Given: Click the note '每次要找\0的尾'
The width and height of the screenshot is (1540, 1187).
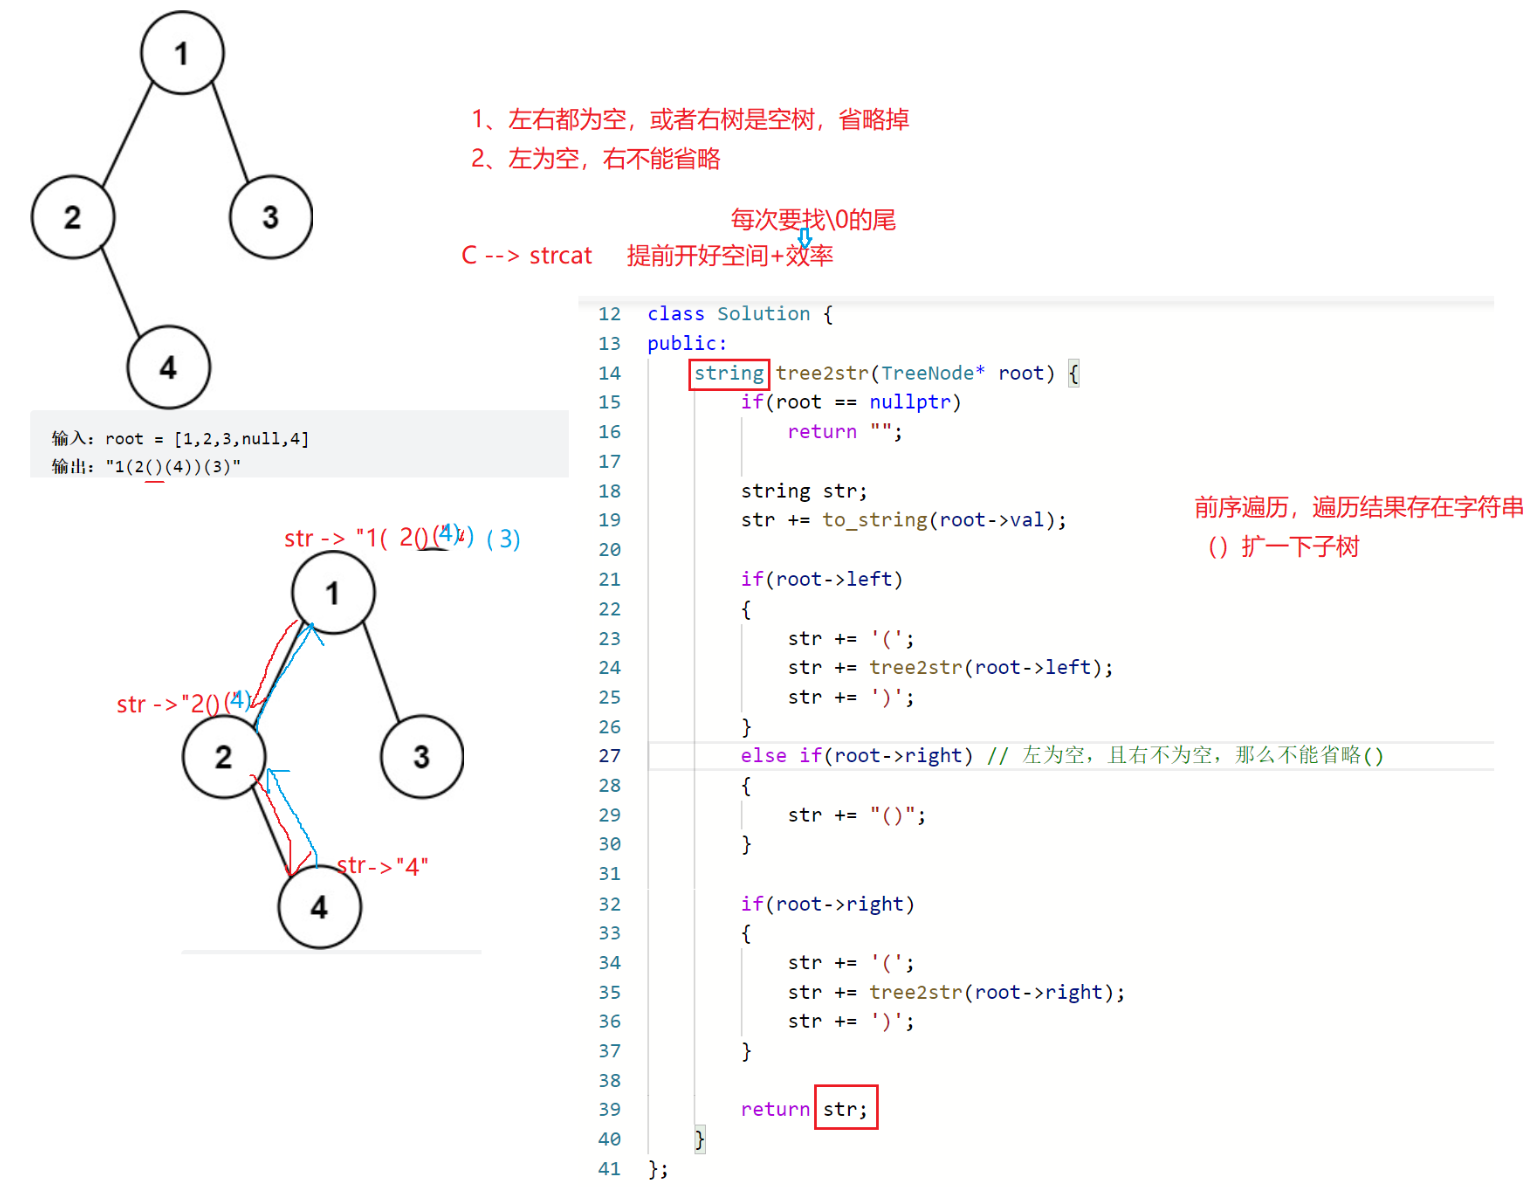Looking at the screenshot, I should point(813,220).
